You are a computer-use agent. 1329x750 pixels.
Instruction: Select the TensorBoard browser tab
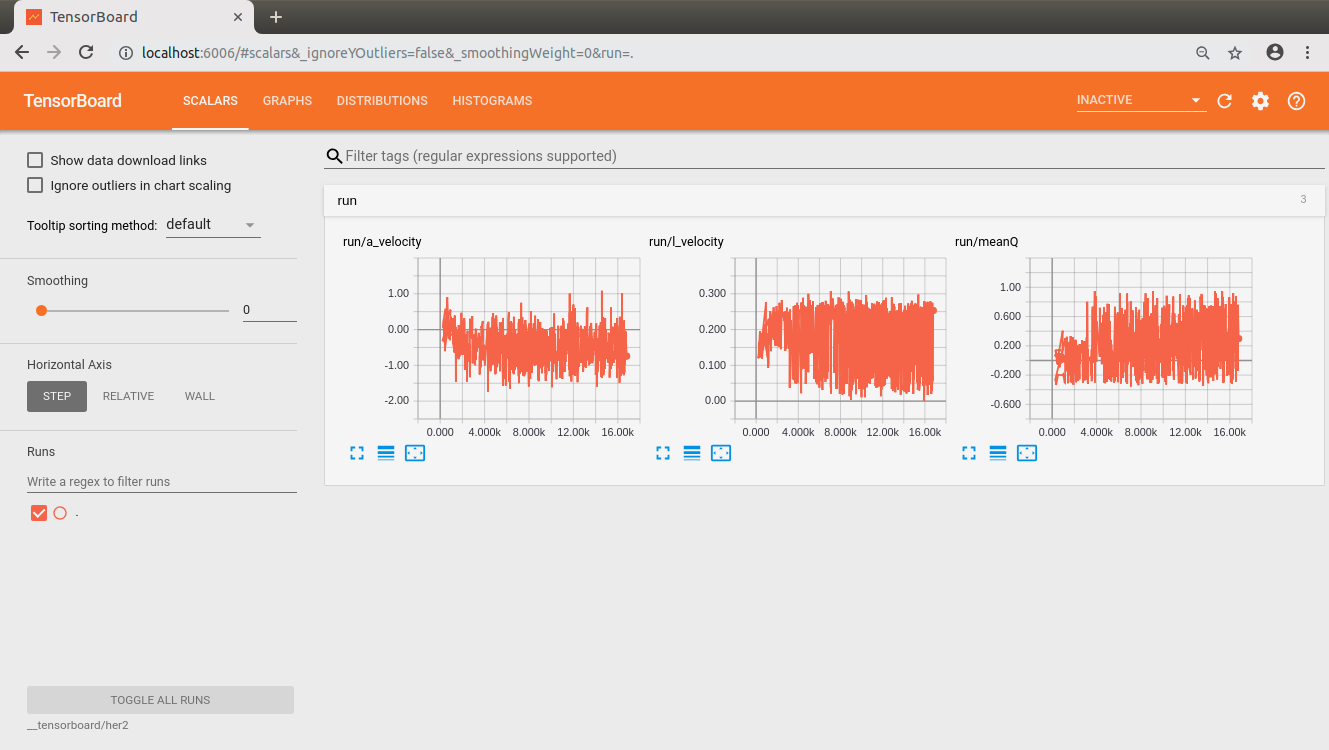(x=132, y=17)
